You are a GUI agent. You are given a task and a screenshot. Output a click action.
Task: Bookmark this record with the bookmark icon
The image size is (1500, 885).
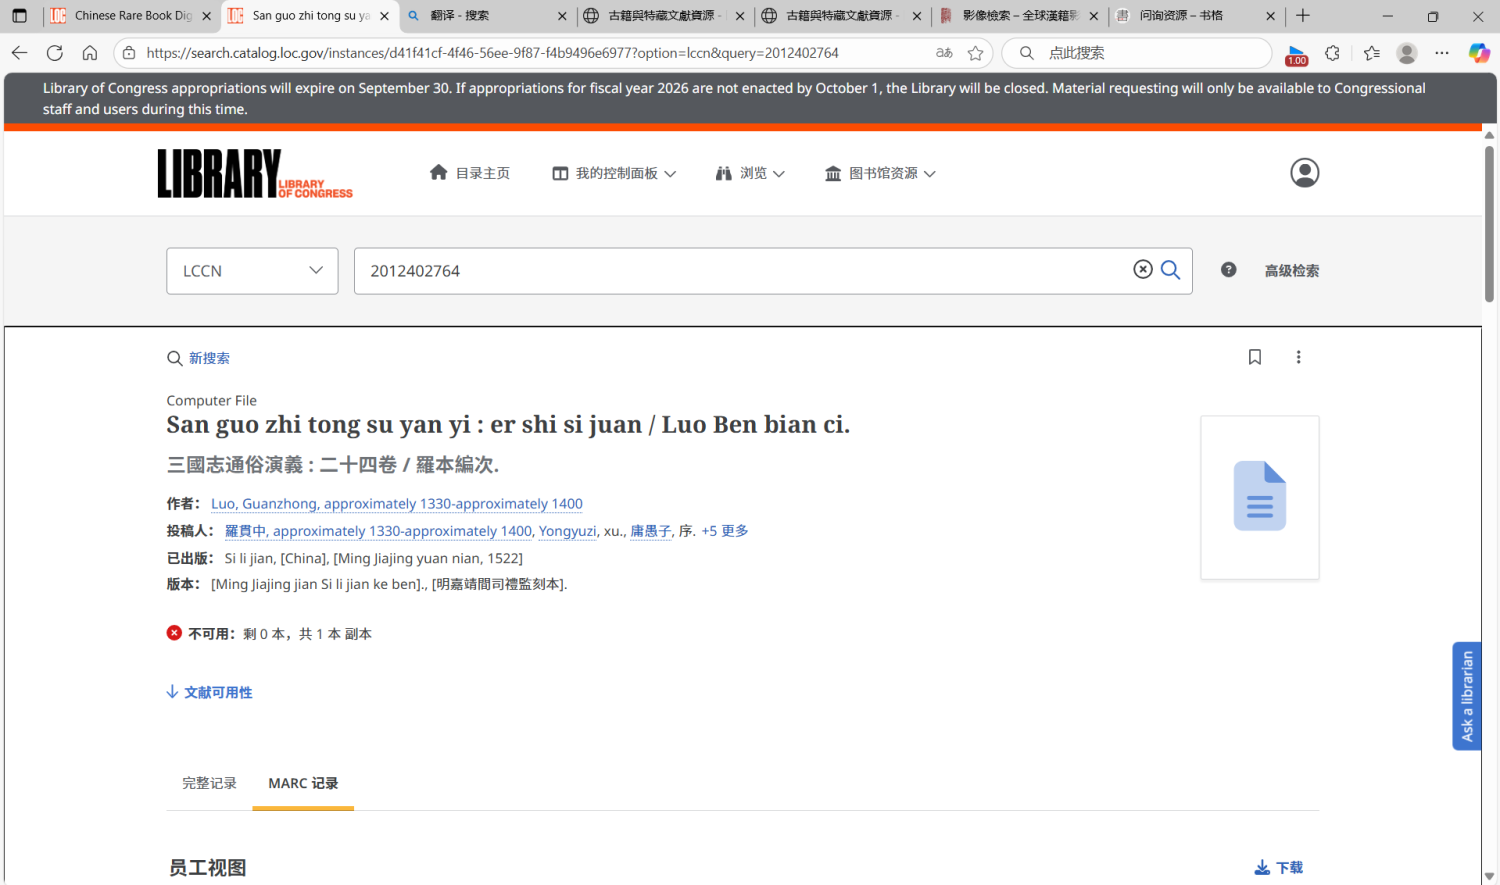(x=1254, y=357)
